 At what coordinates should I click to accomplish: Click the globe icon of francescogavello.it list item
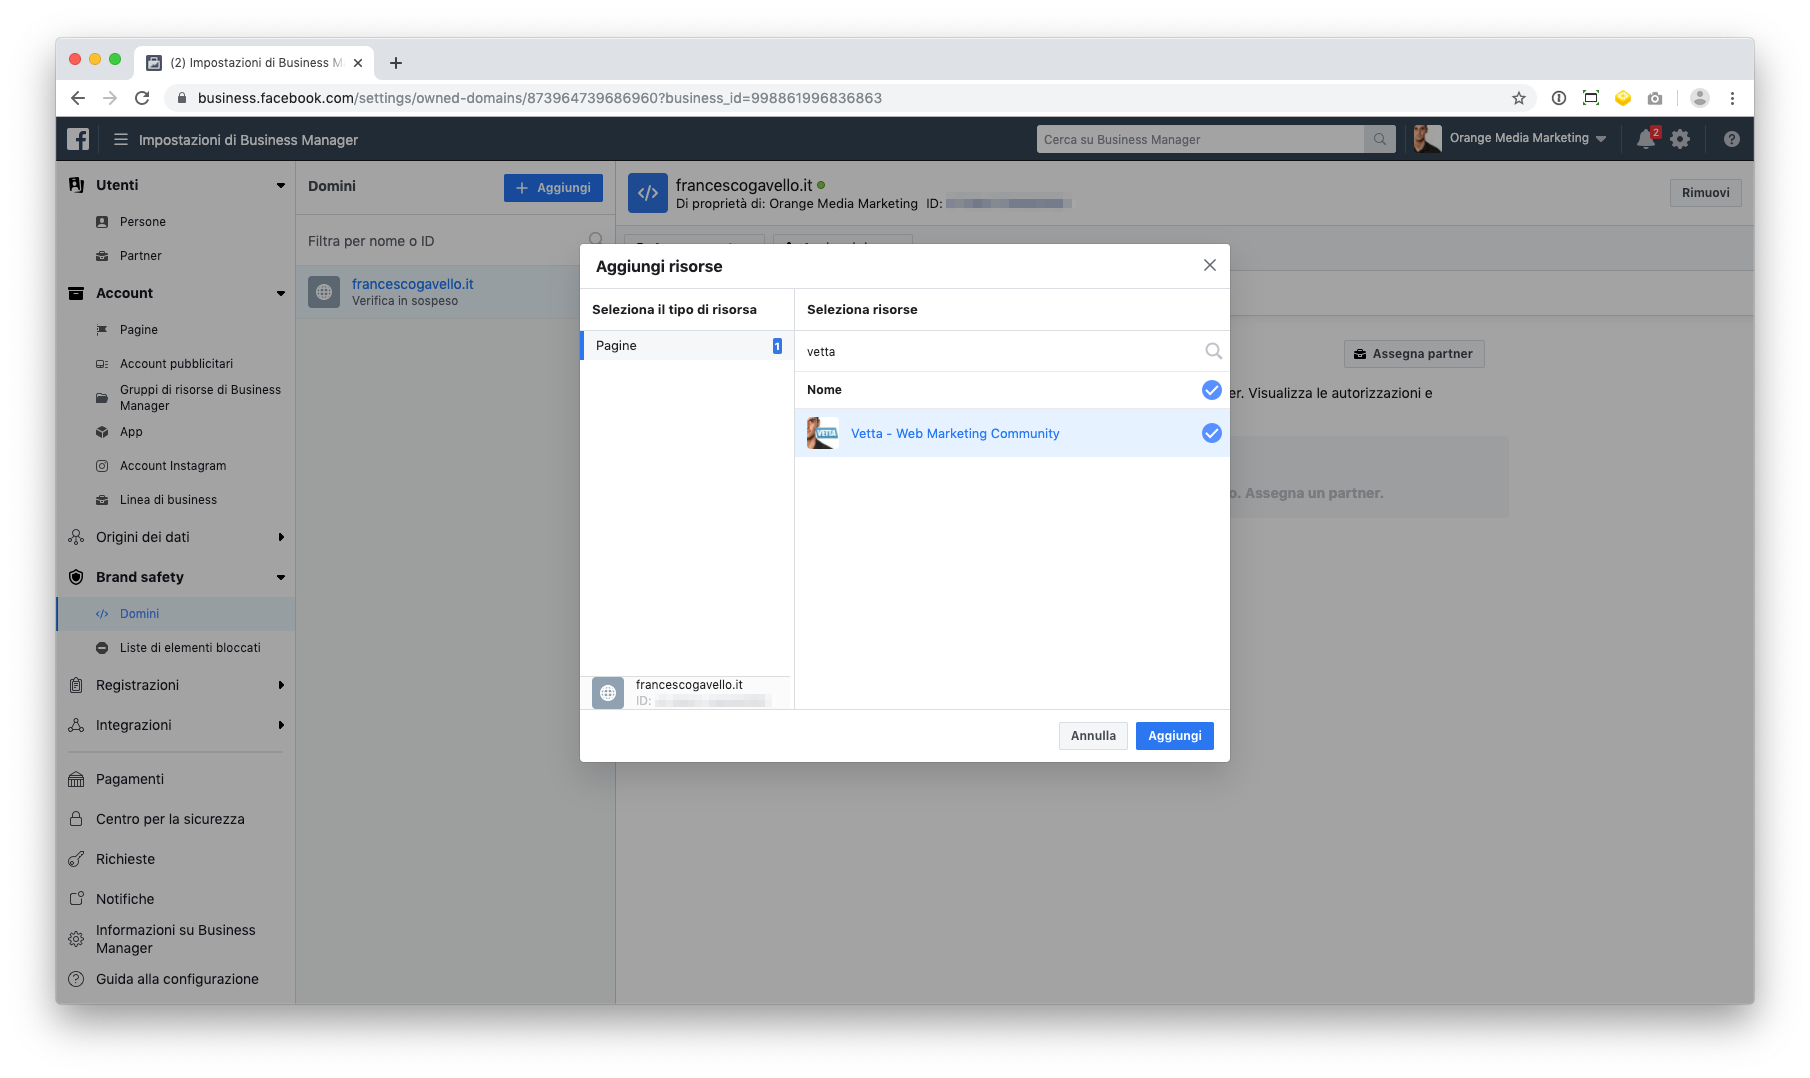324,292
